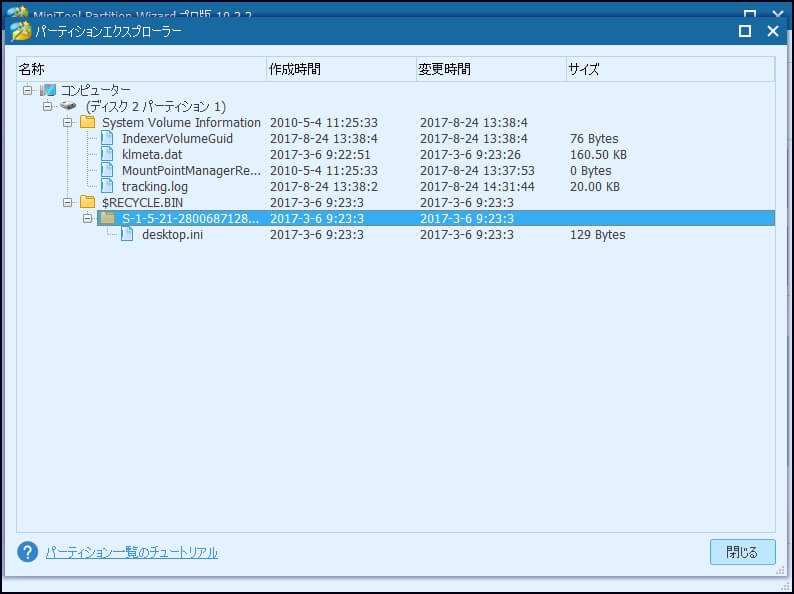
Task: Click the disk drive icon for Disk 2 Partition 1
Action: (68, 106)
